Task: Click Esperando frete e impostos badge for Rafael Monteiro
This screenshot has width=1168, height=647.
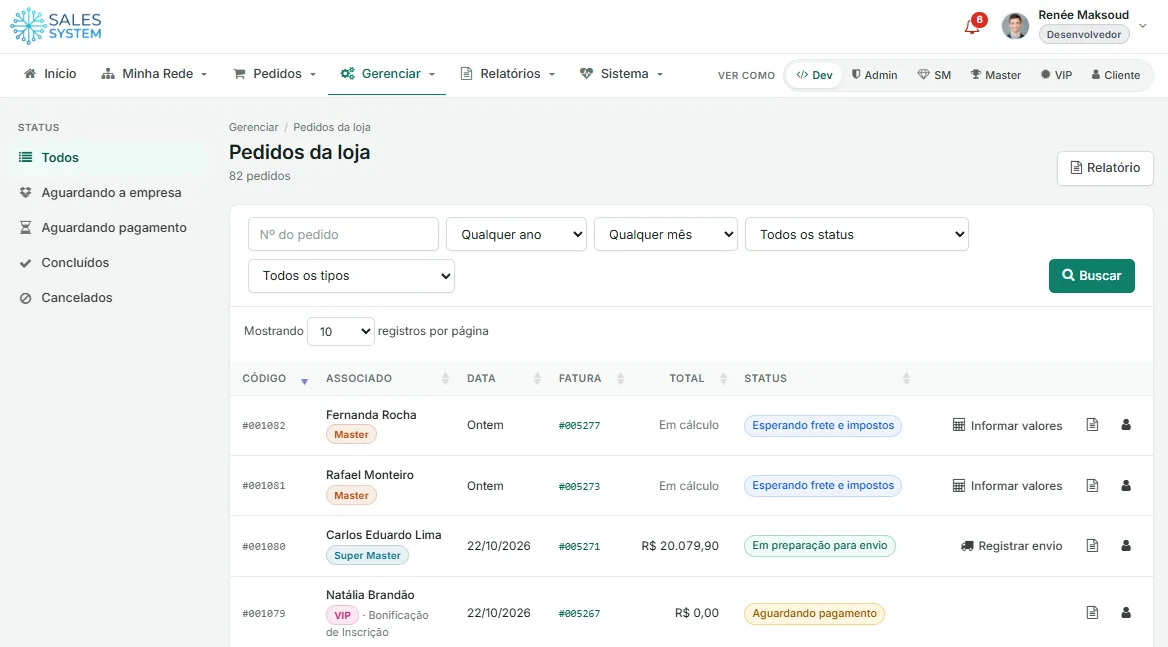Action: [x=822, y=485]
